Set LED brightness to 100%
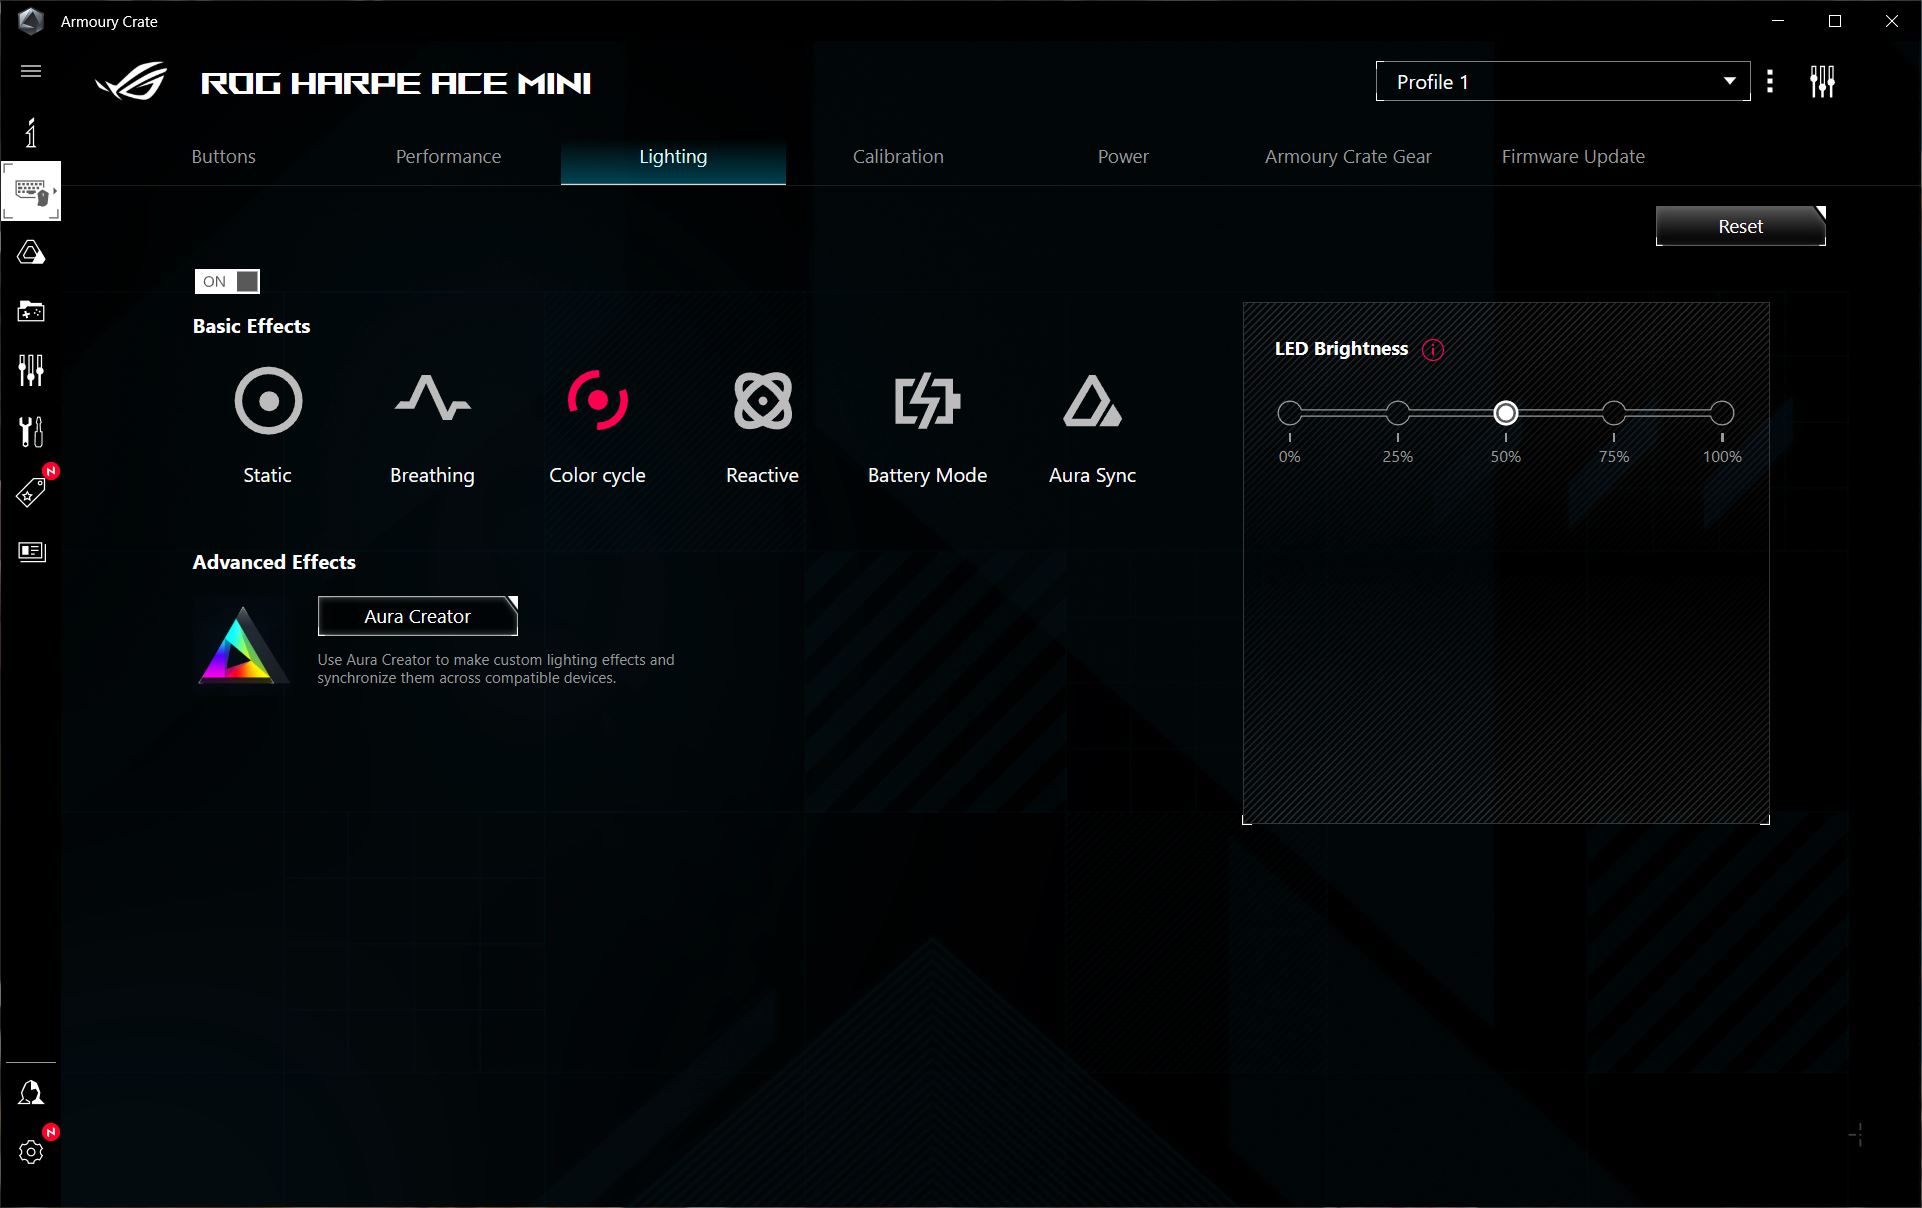Screen dimensions: 1922x1208 click(x=1722, y=413)
